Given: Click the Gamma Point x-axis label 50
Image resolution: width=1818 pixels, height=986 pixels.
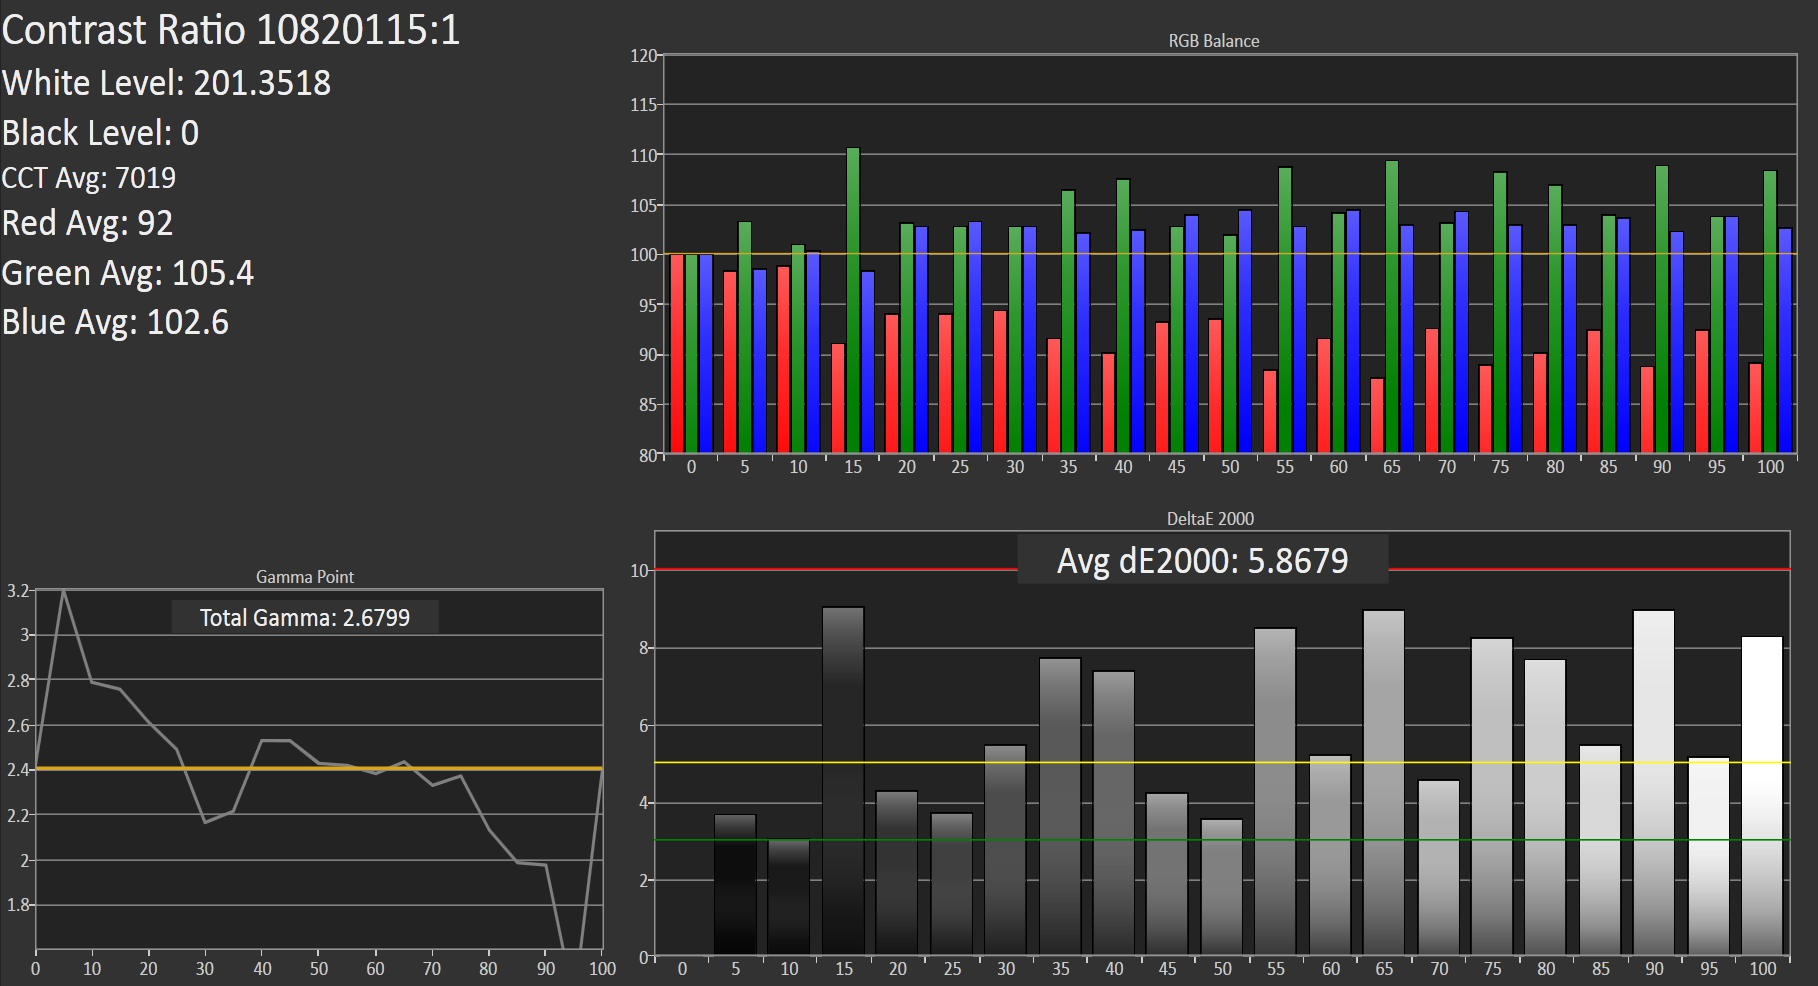Looking at the screenshot, I should tap(319, 969).
